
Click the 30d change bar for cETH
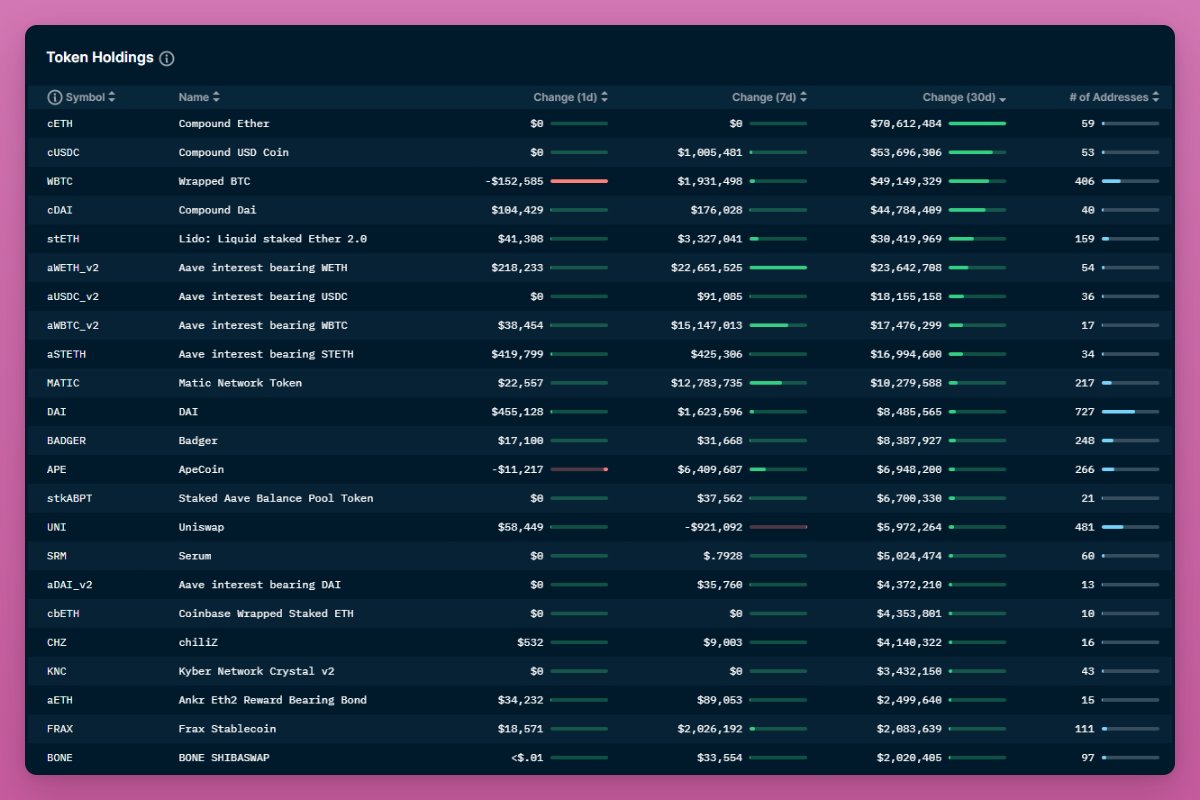click(x=977, y=124)
